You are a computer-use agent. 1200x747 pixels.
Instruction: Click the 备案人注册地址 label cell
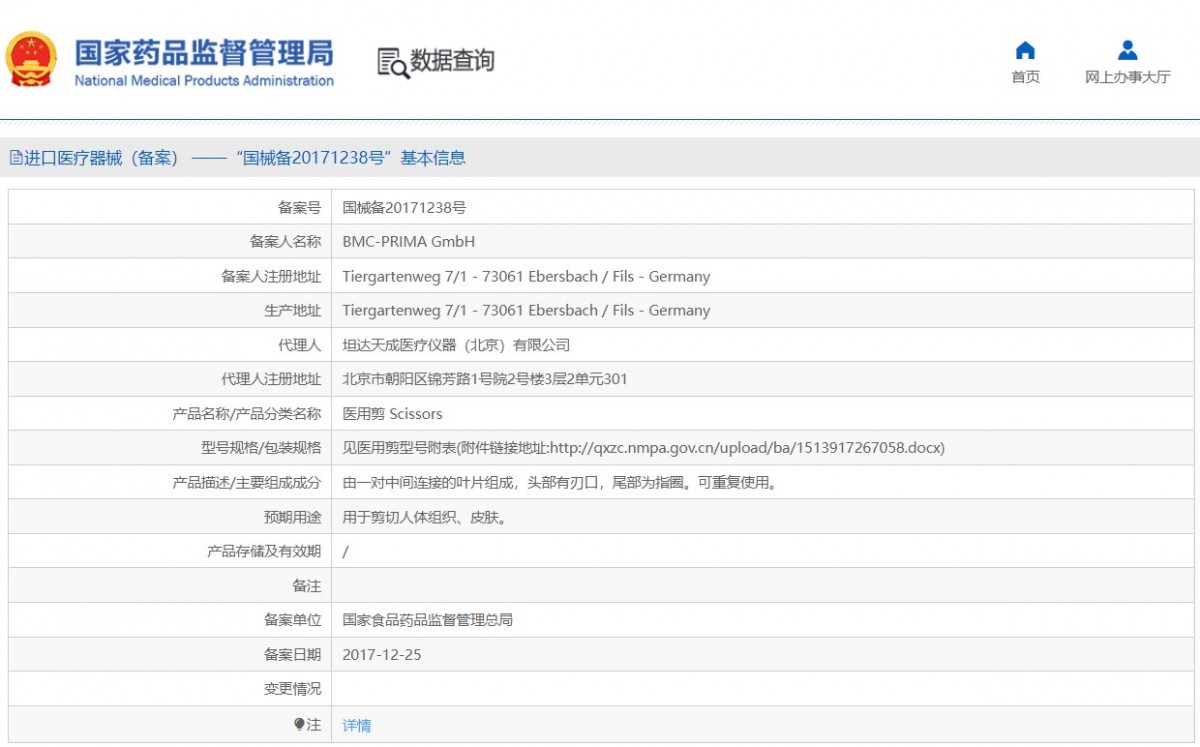170,276
